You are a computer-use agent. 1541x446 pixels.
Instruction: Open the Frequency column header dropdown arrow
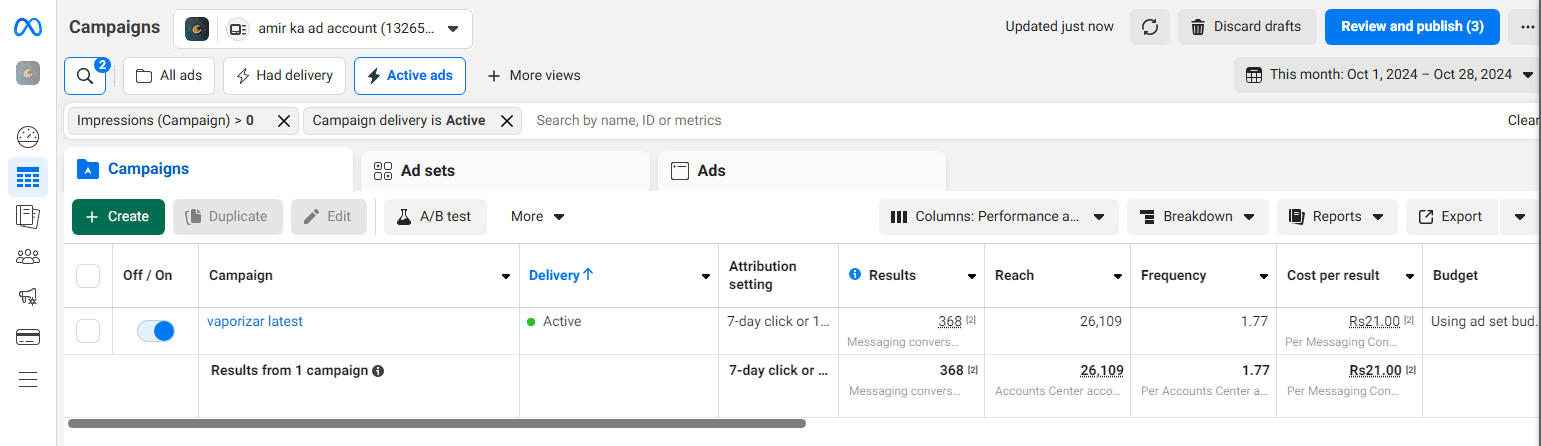pos(1263,276)
